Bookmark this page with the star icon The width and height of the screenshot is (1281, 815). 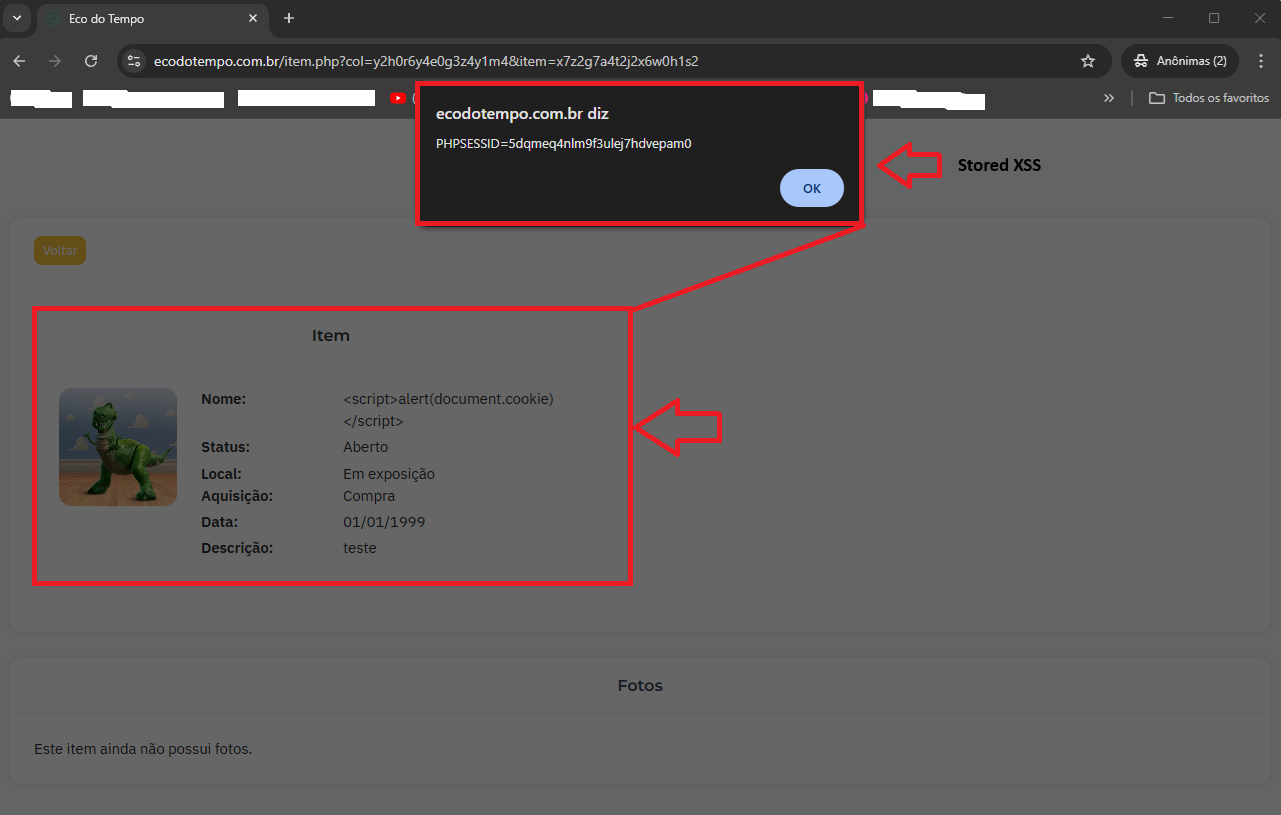click(1088, 61)
